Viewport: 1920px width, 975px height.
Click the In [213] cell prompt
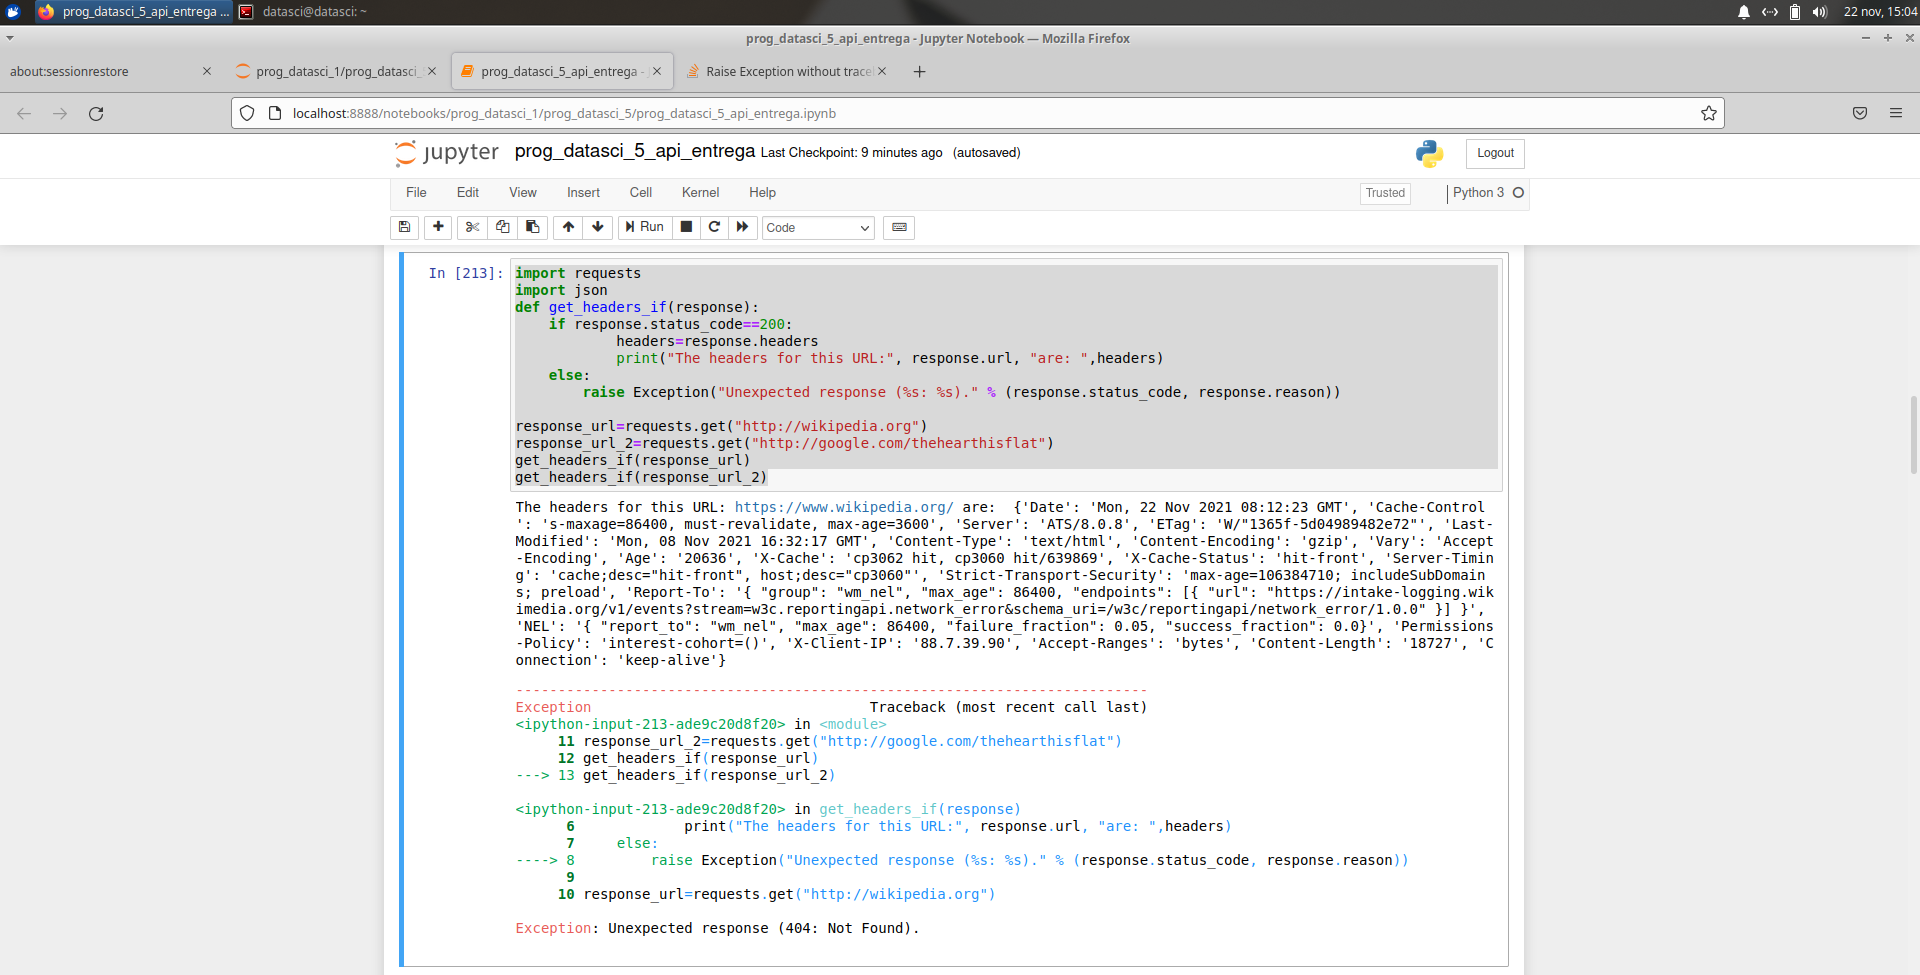tap(466, 273)
